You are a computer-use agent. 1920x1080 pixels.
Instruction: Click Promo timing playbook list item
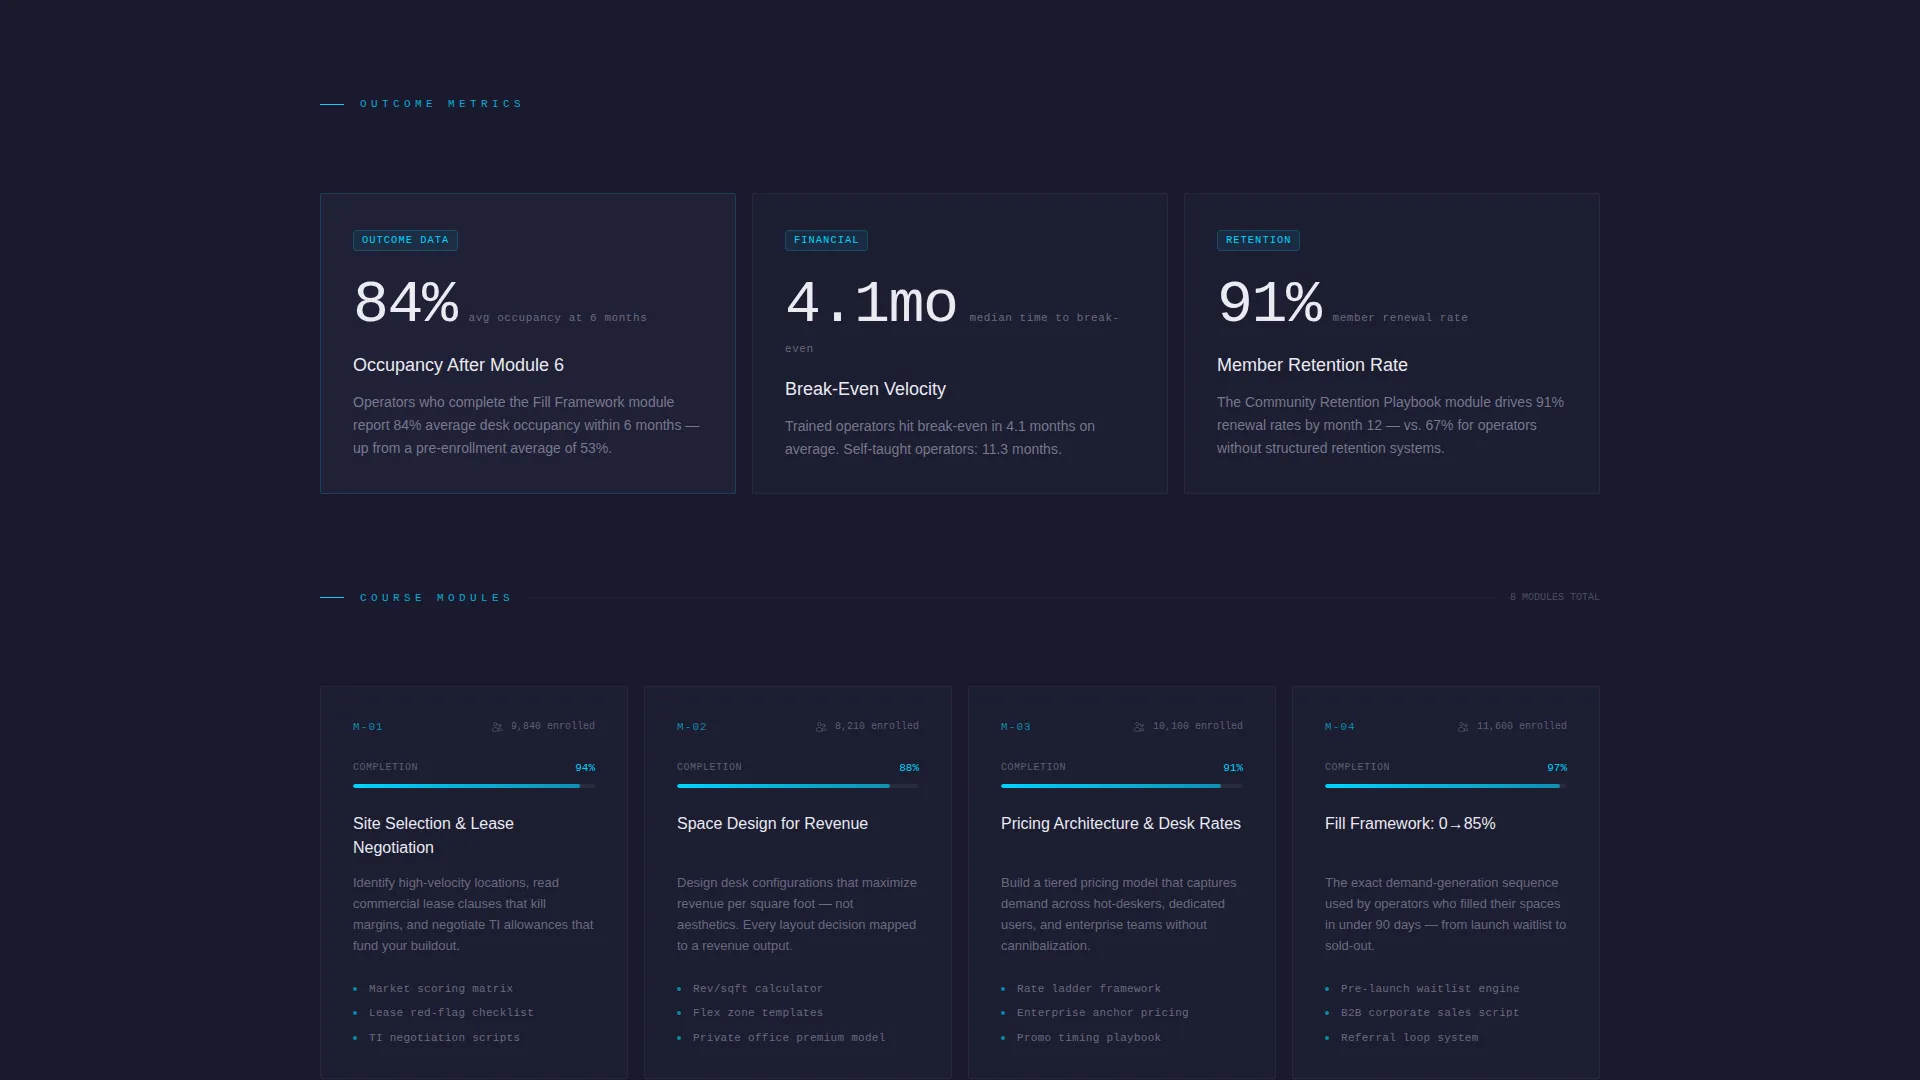pos(1089,1038)
